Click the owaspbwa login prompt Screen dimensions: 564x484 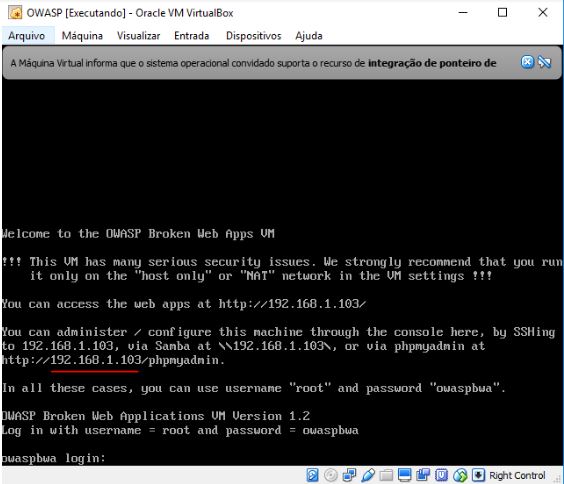coord(53,458)
